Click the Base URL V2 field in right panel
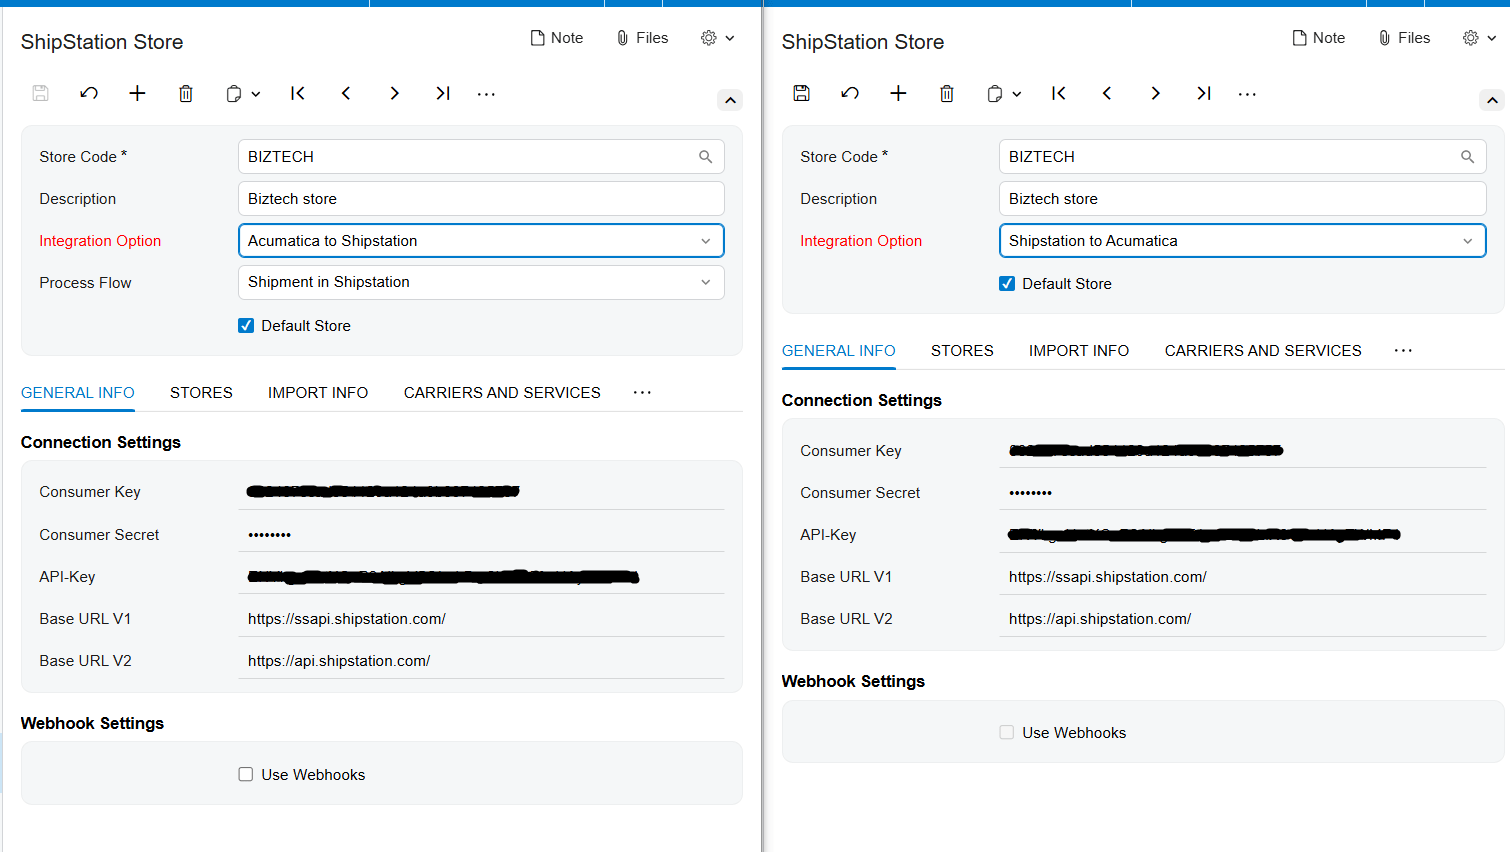The image size is (1510, 852). pos(1242,619)
